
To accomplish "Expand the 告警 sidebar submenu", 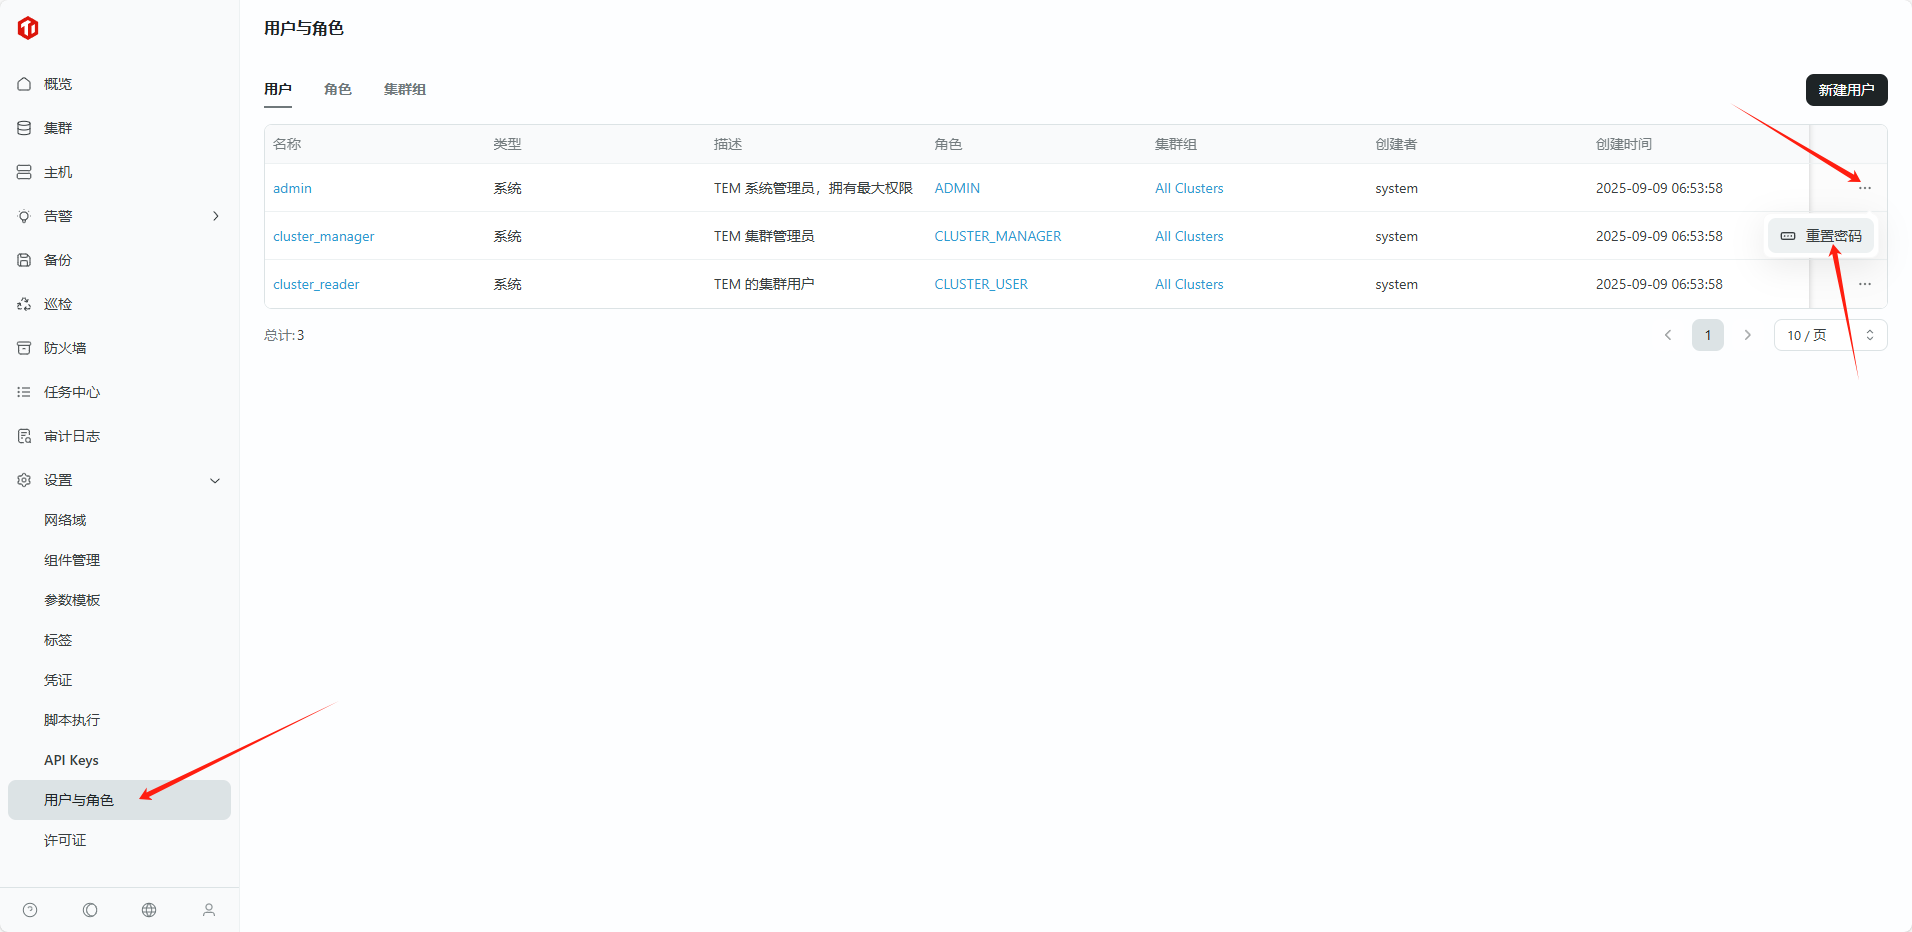I will 215,216.
